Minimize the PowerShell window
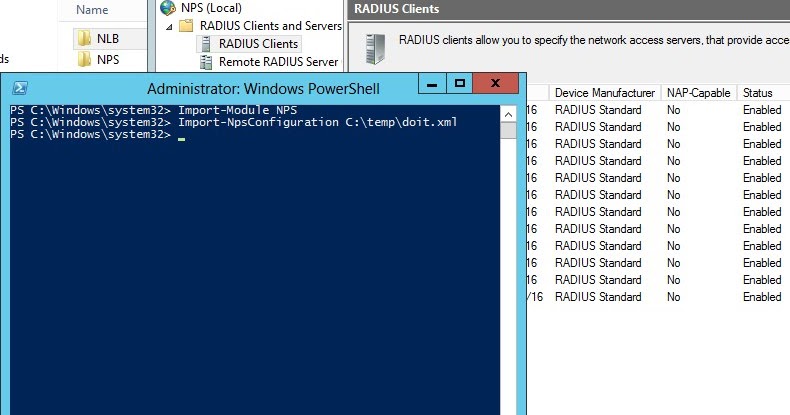790x415 pixels. [432, 84]
